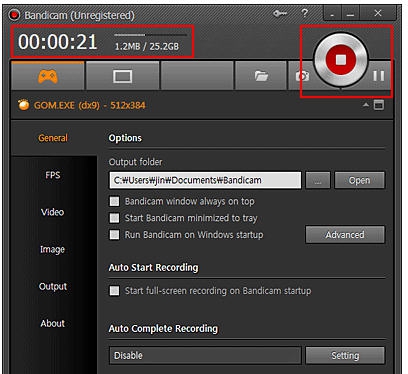Screen dimensions: 408x374
Task: Select screen rectangle recording mode tab
Action: click(123, 76)
